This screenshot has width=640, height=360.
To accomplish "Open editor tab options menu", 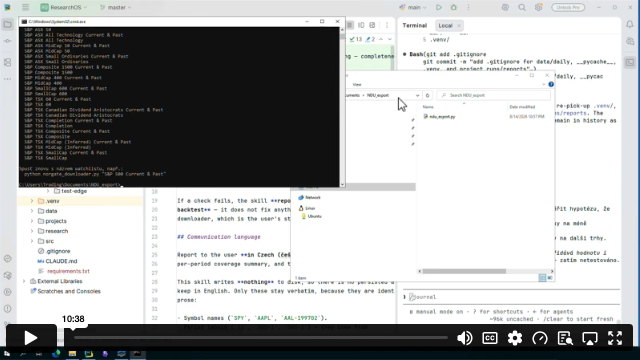I will click(x=387, y=25).
